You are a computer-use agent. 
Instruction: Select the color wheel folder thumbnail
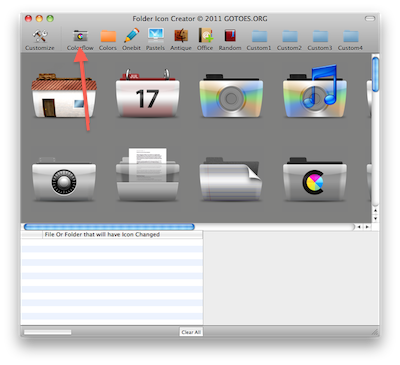point(315,179)
